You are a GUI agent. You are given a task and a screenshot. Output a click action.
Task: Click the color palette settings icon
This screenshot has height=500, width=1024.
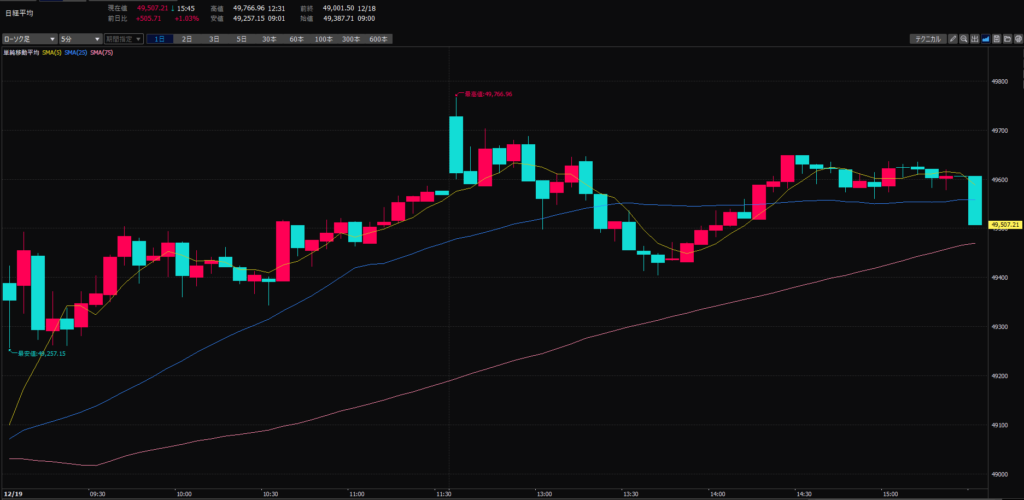[1017, 39]
